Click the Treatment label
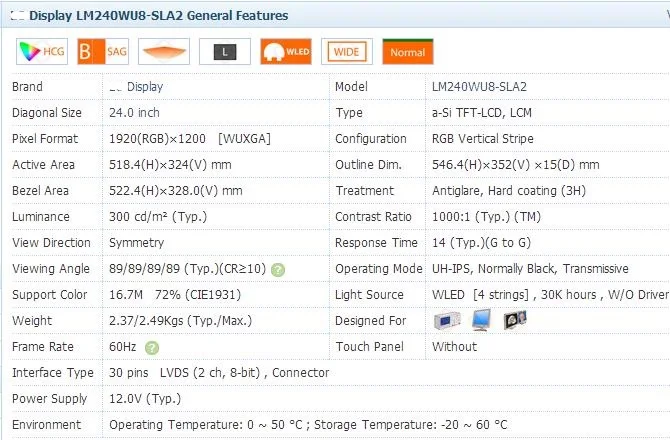 click(364, 191)
